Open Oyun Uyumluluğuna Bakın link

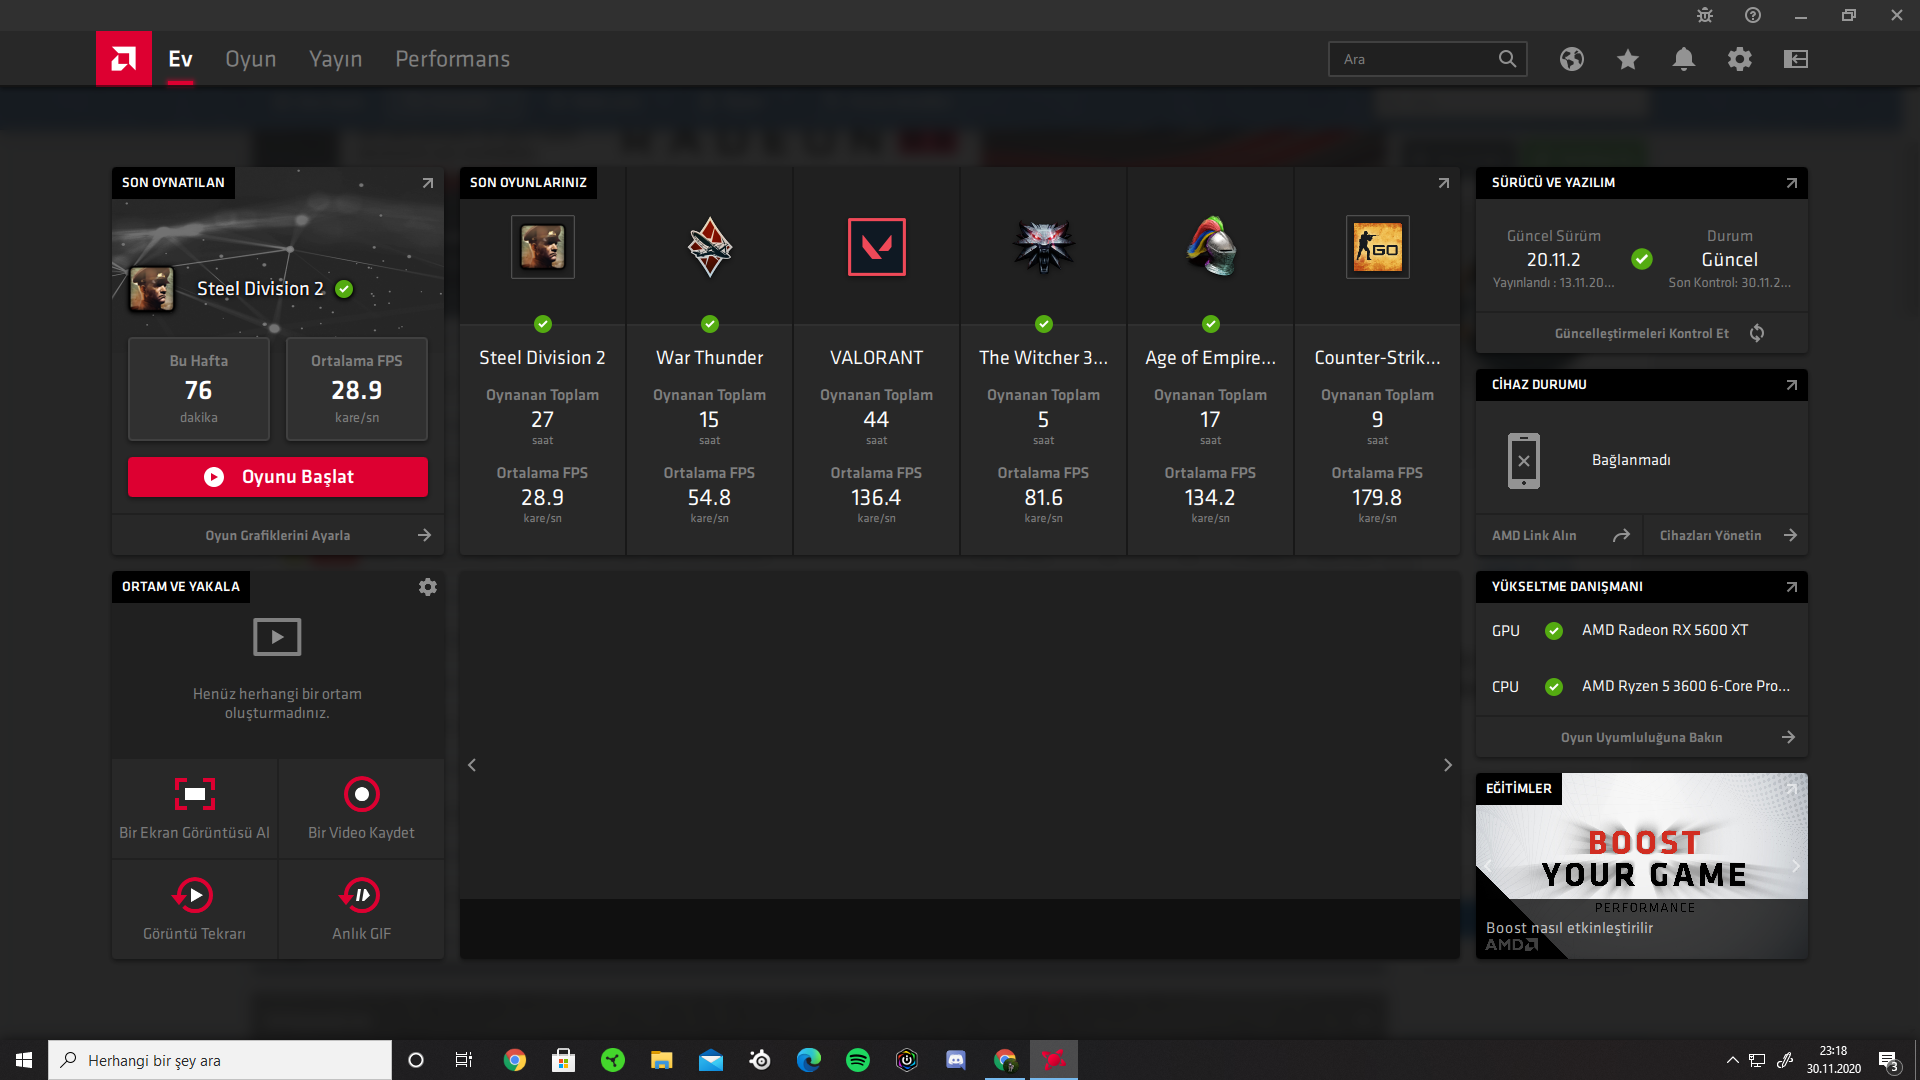tap(1642, 737)
